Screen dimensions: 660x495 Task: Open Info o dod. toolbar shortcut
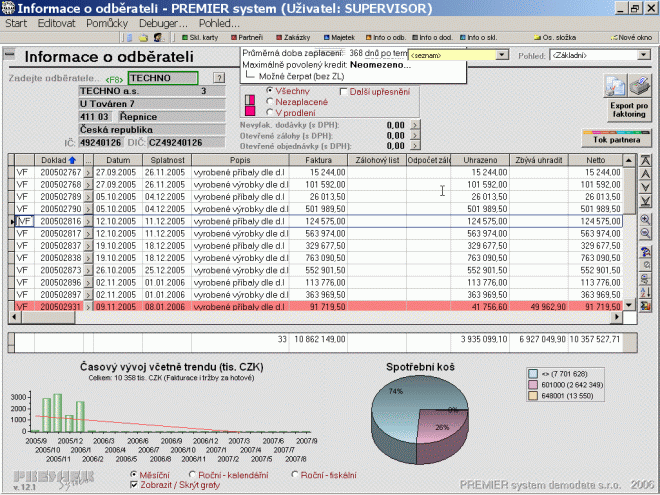pos(432,37)
